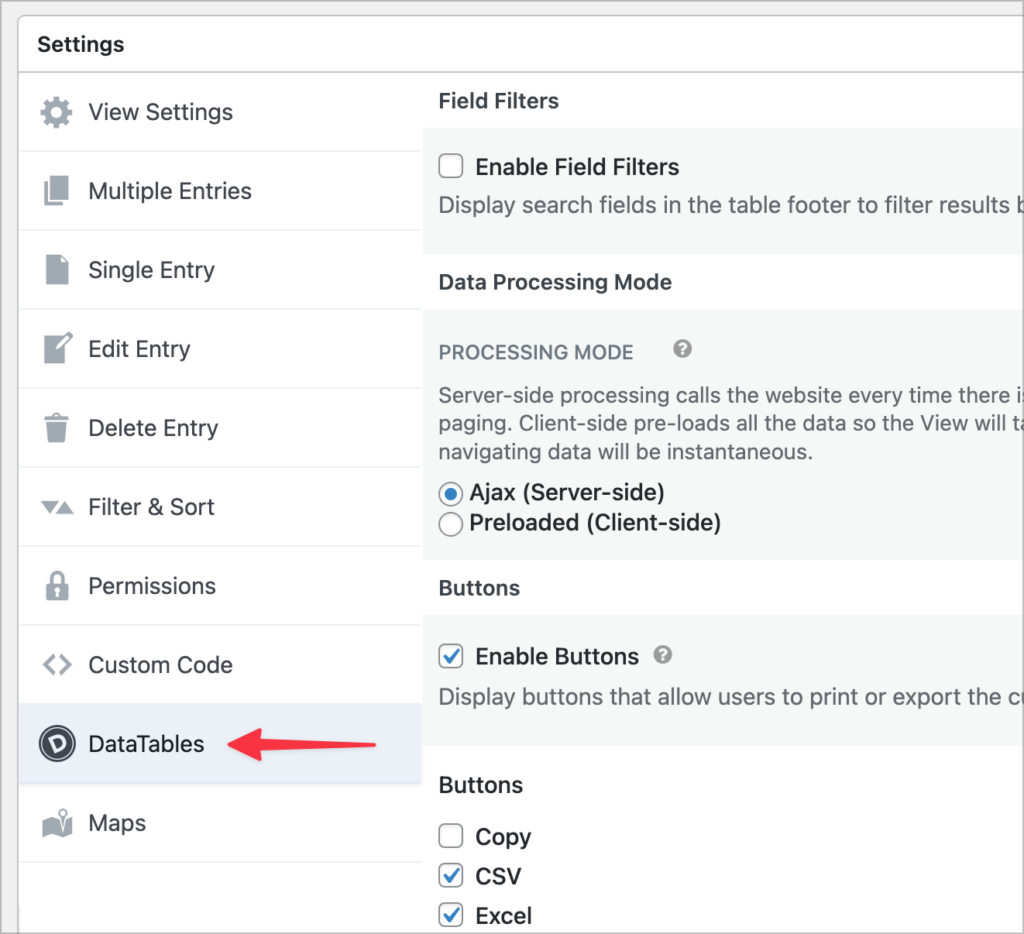
Task: Choose Ajax (Server-side) processing mode
Action: [450, 492]
